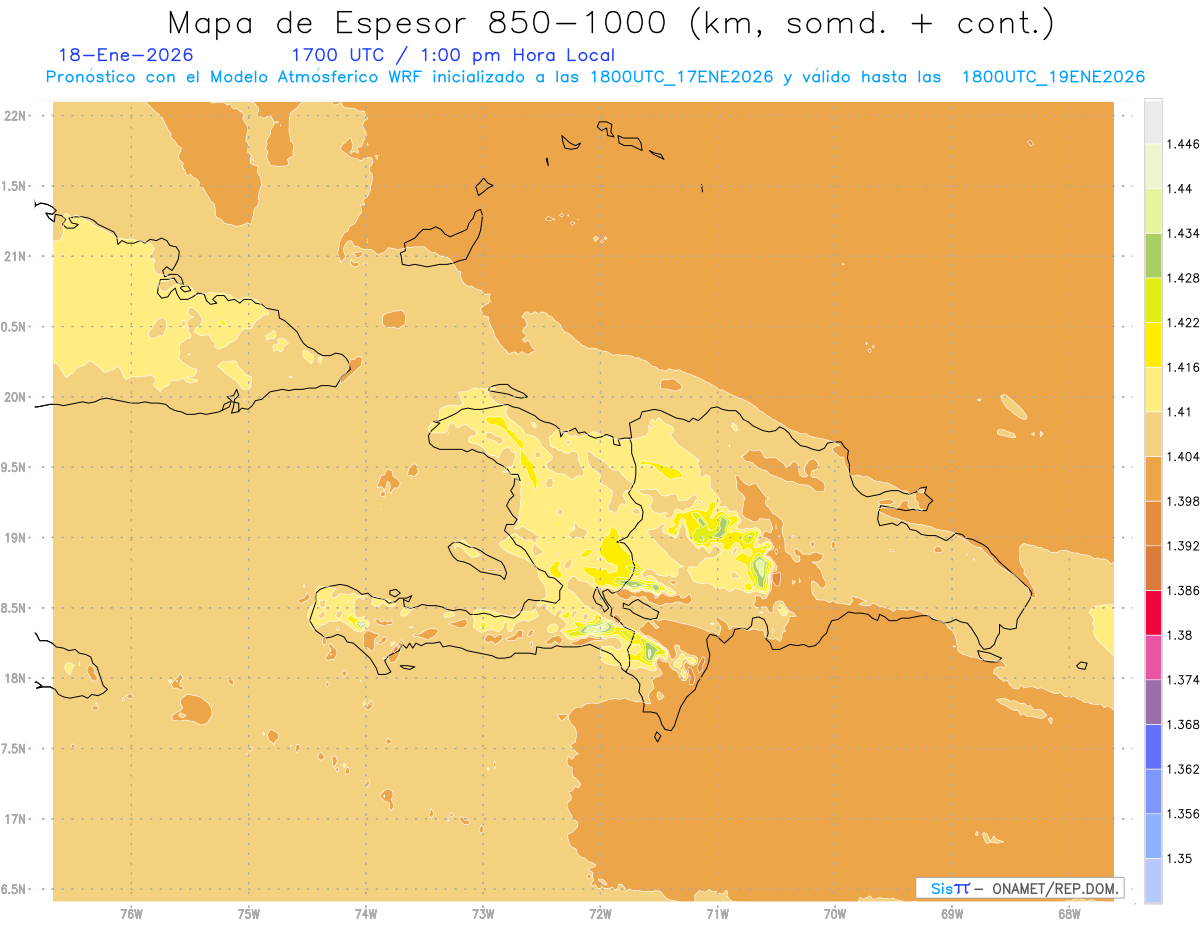Click the legend value 1.362
Viewport: 1200px width, 927px height.
[1182, 769]
